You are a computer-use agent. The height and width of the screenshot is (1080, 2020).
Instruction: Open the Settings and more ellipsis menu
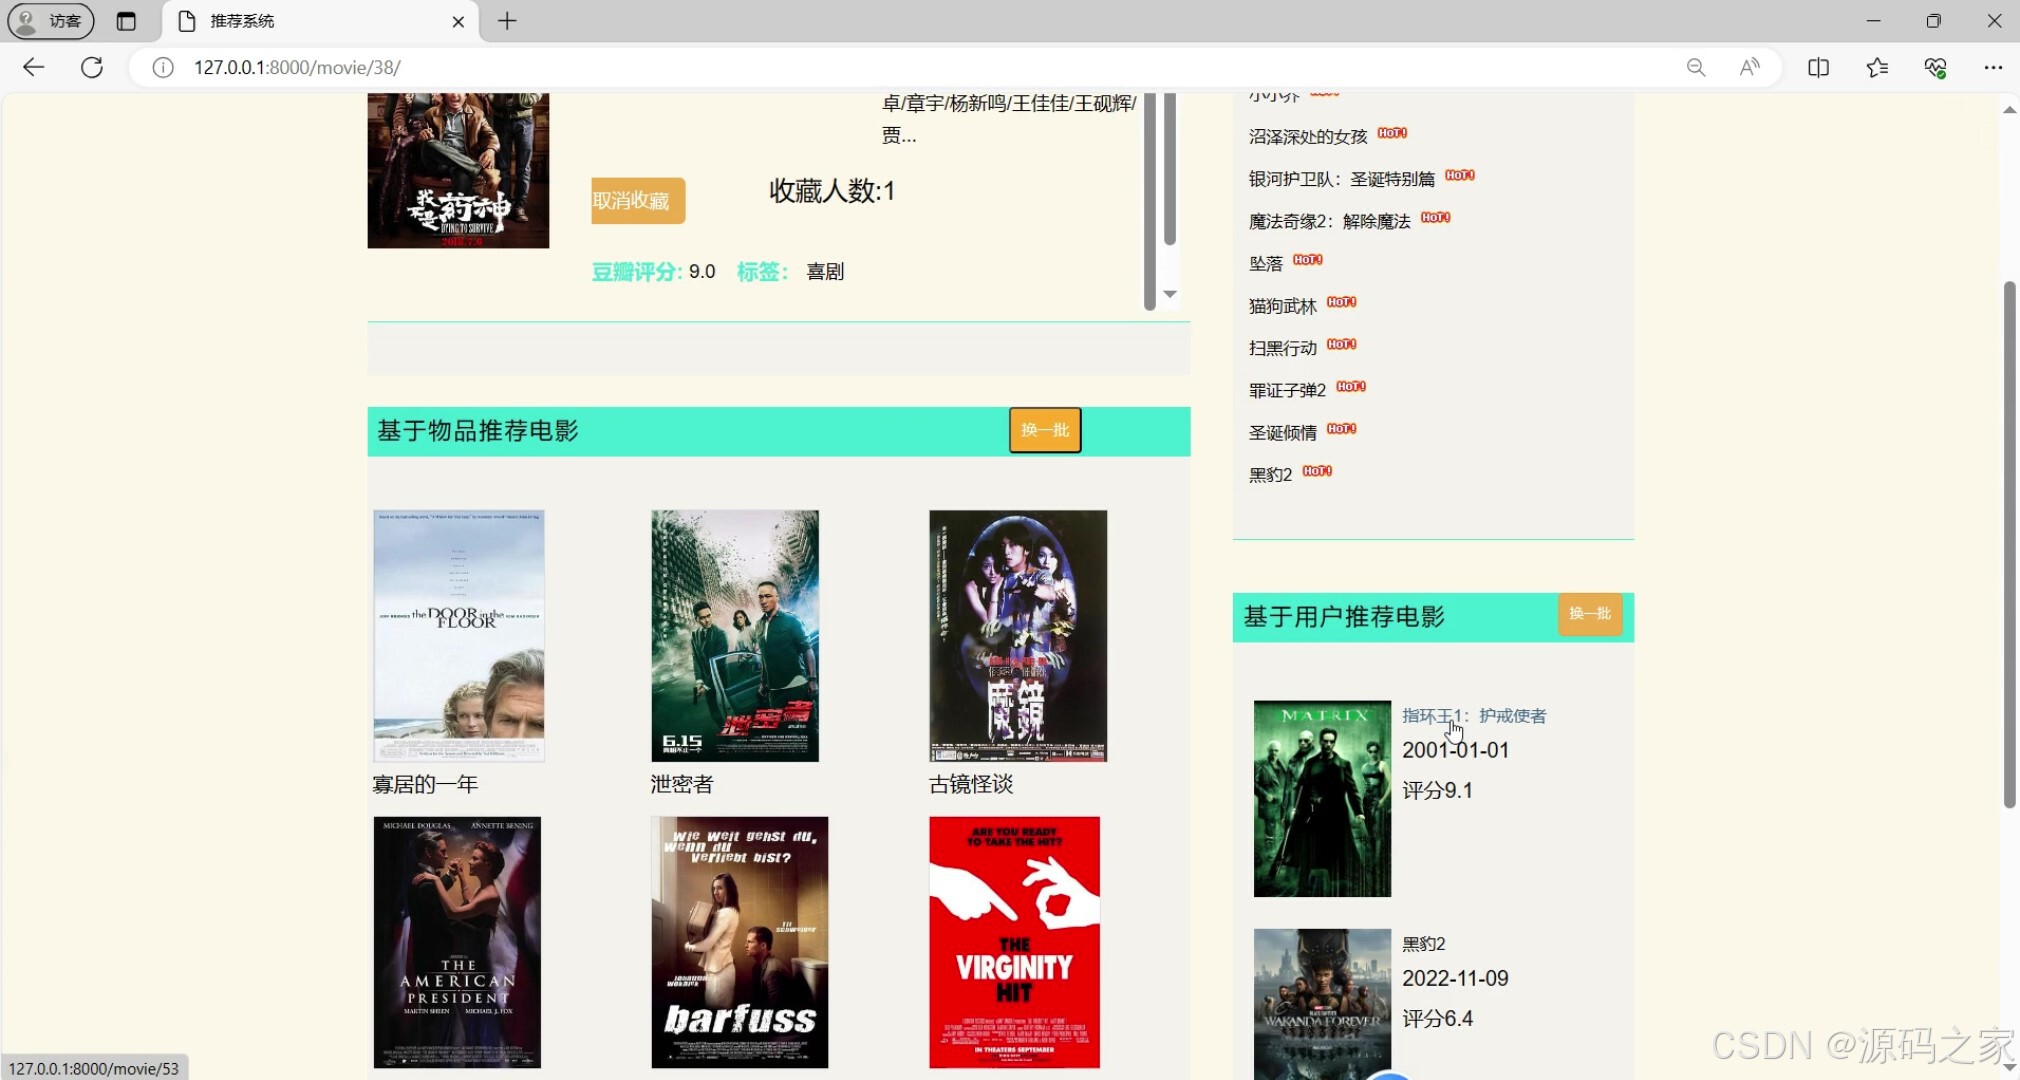[1993, 67]
